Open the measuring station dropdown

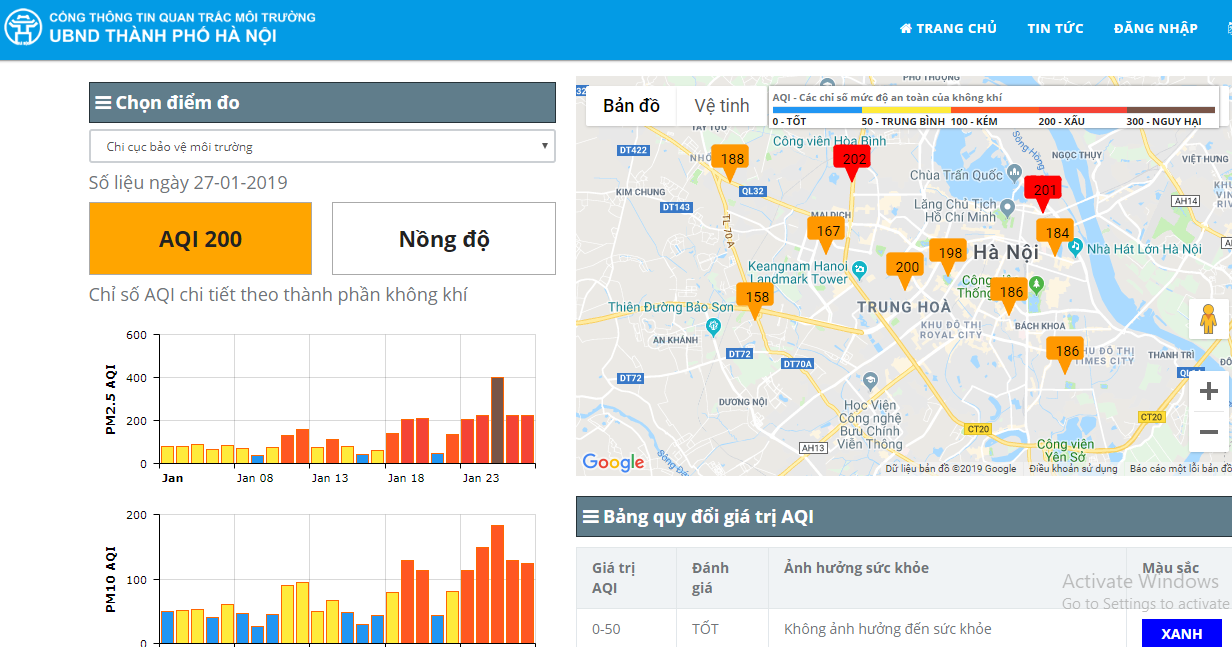(322, 146)
